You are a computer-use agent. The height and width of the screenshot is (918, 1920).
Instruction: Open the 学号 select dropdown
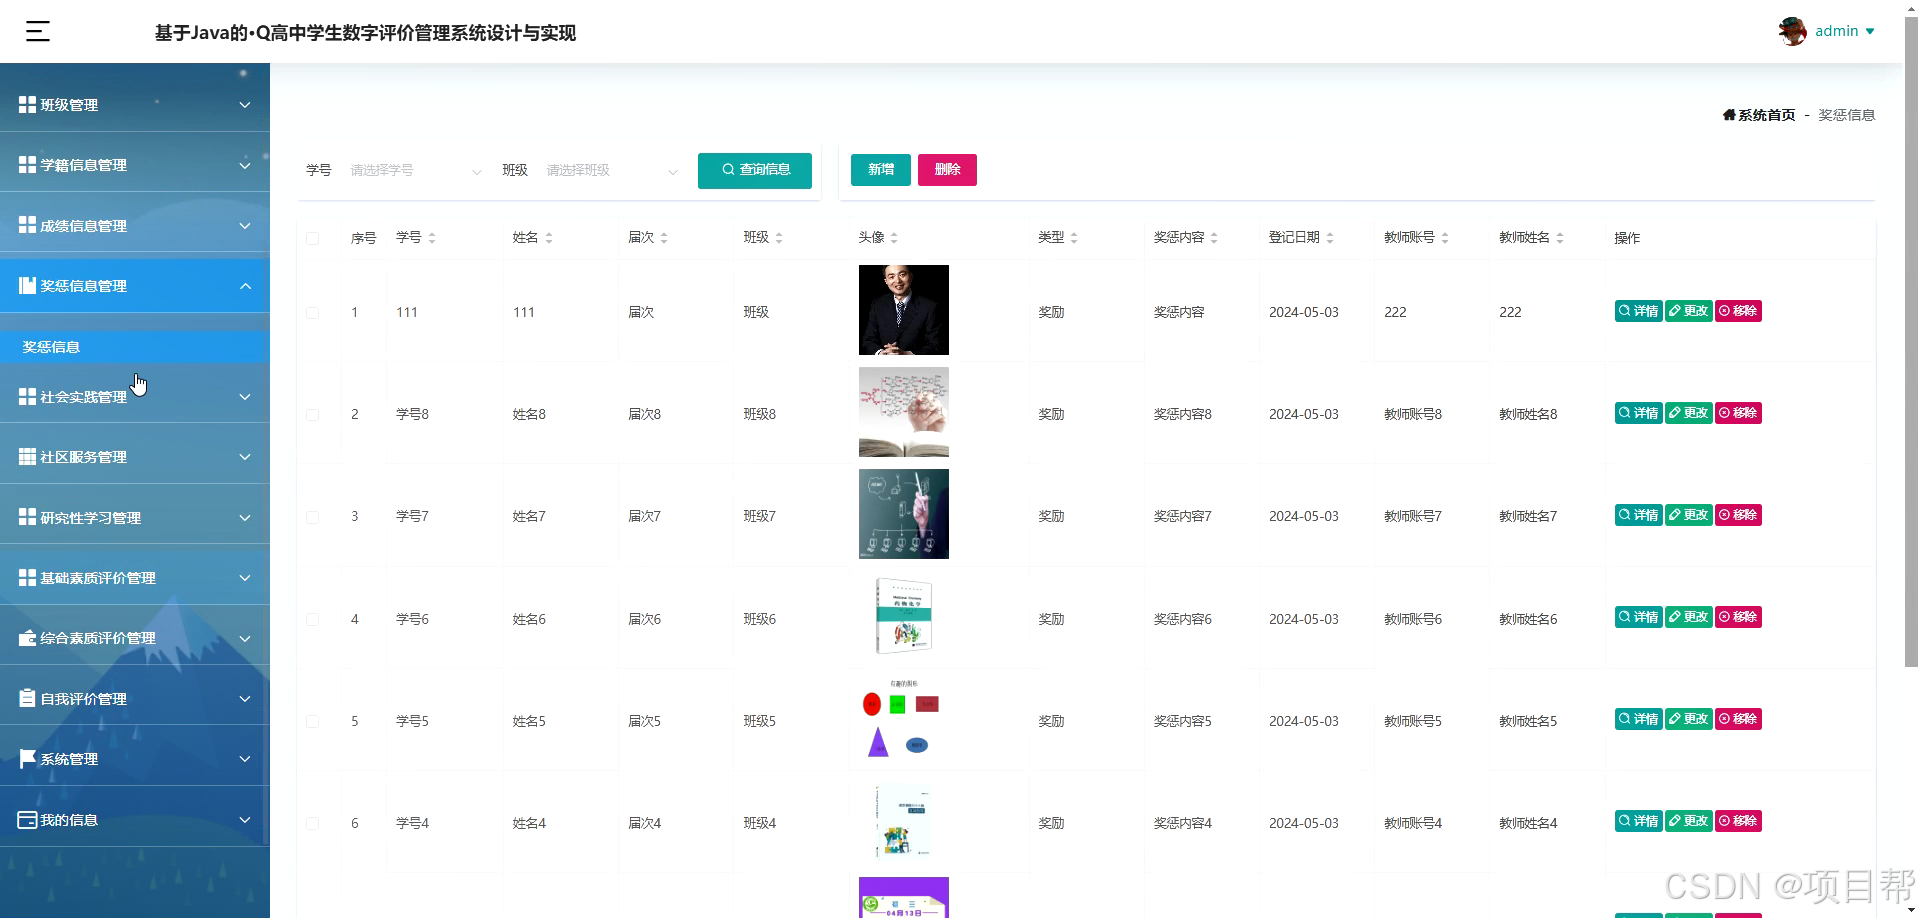[414, 171]
